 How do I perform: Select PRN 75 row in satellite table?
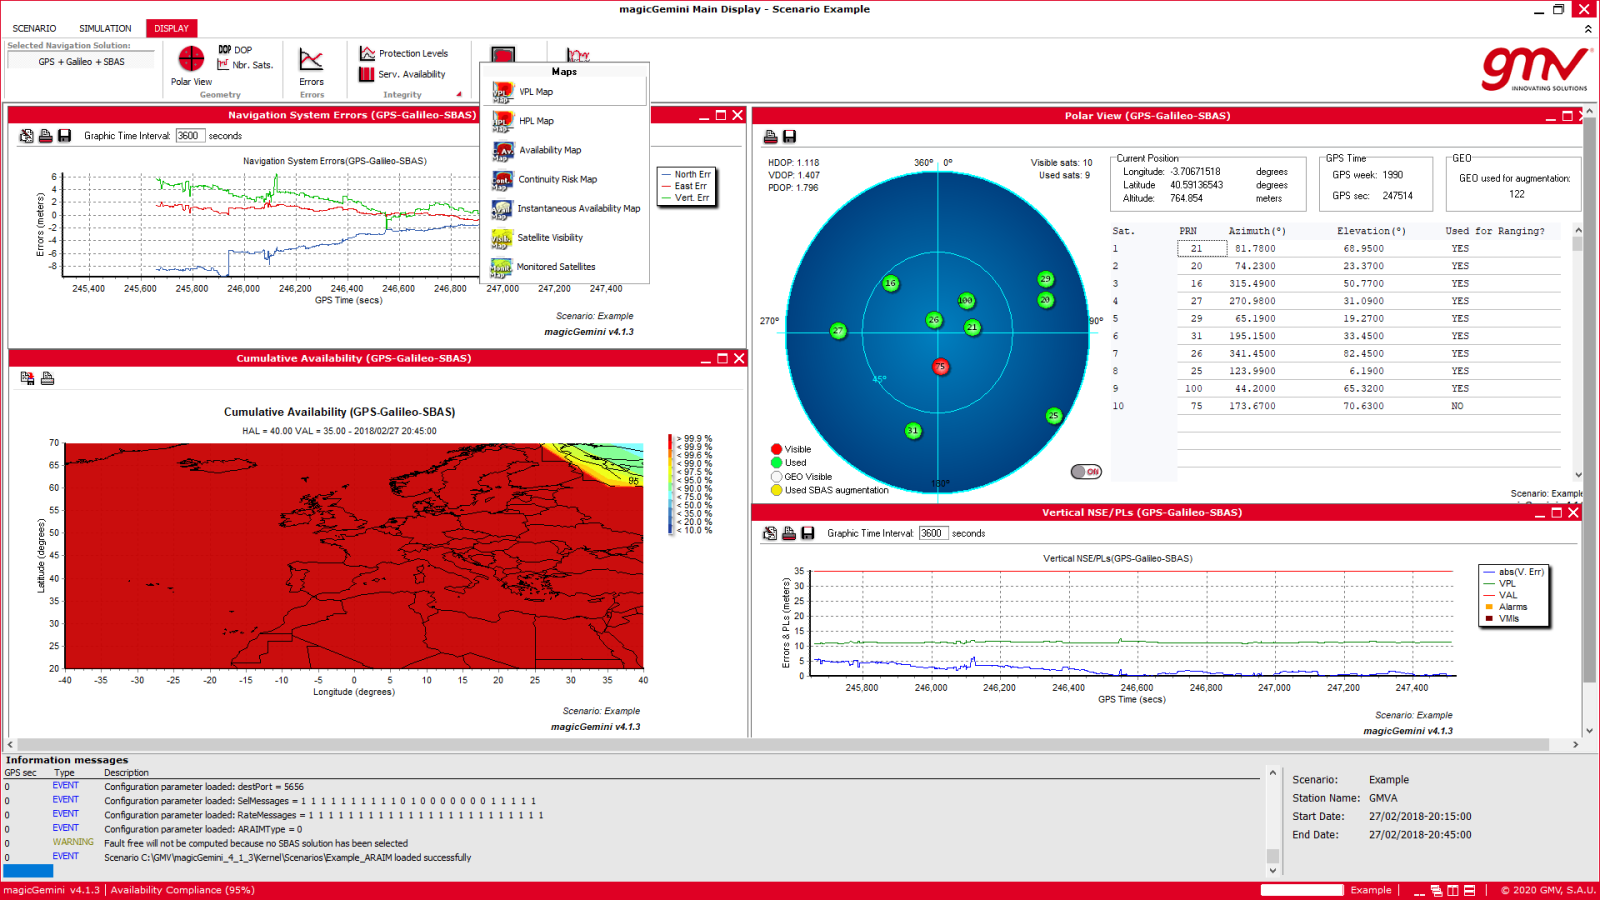pos(1336,406)
